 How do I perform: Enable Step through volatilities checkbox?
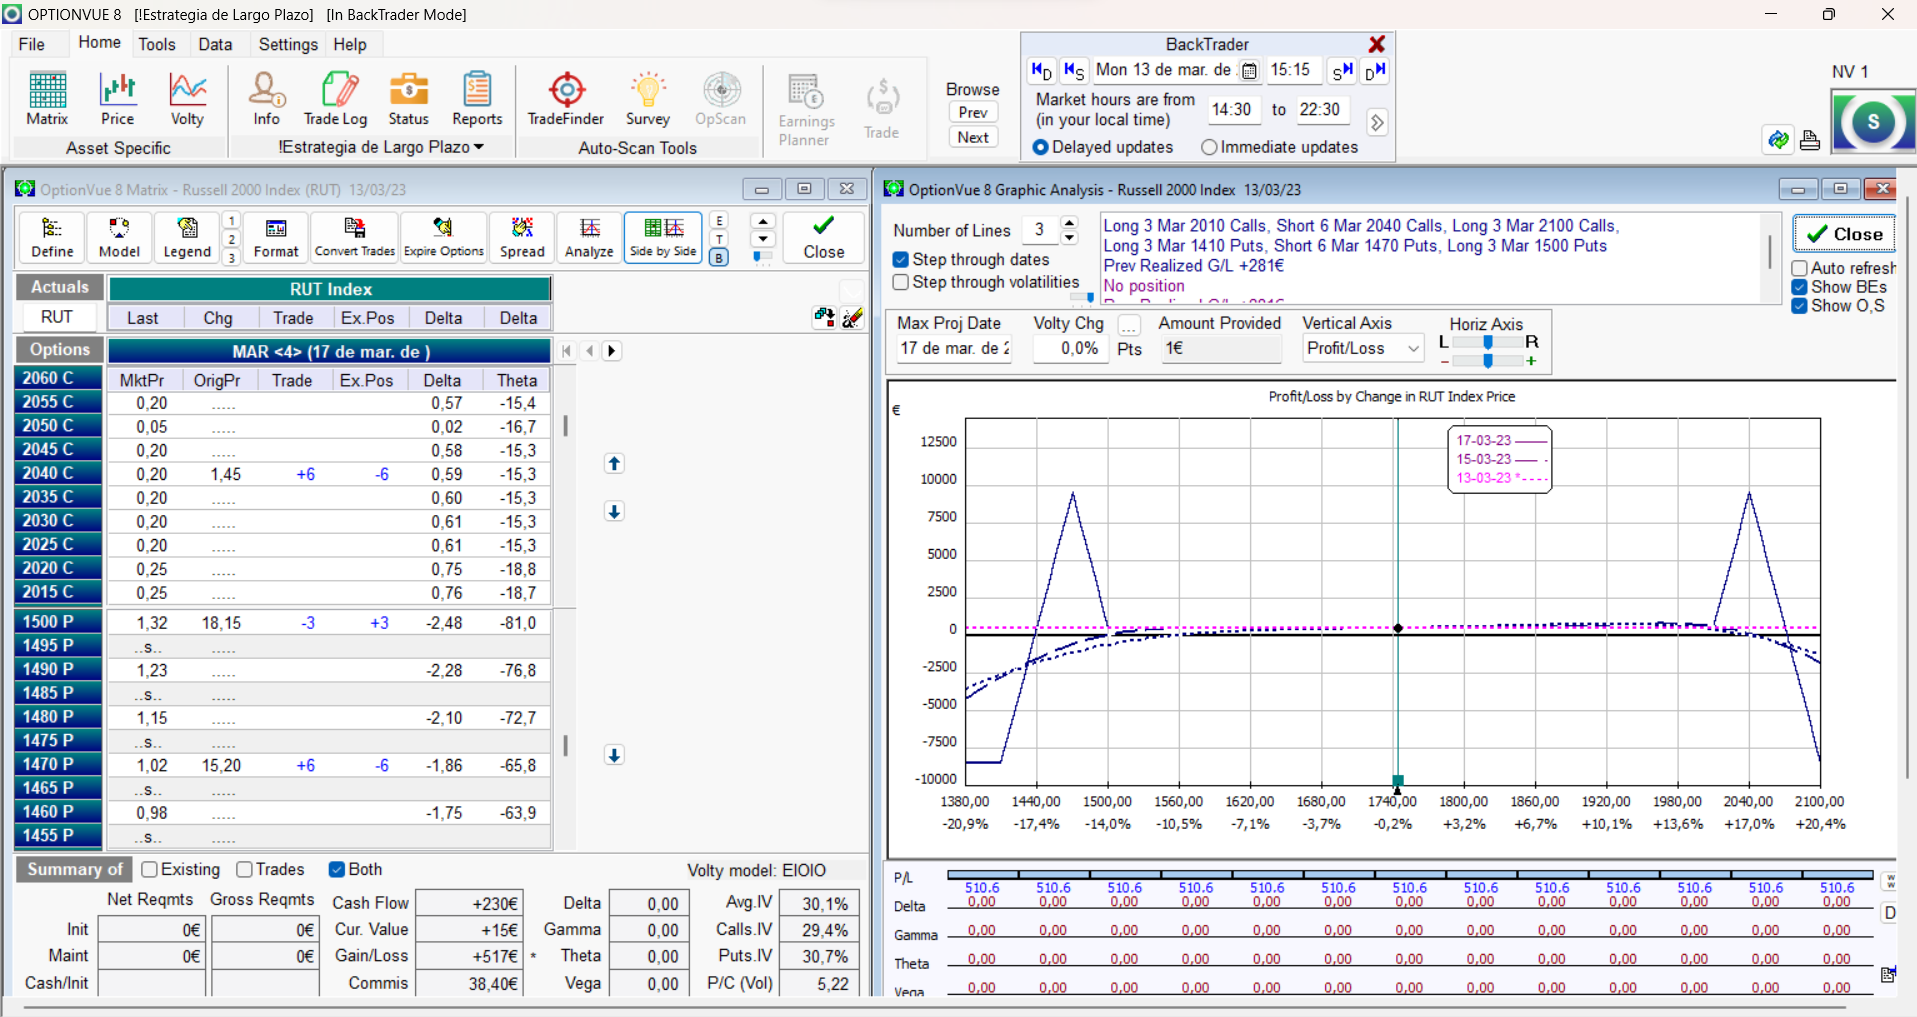coord(901,283)
